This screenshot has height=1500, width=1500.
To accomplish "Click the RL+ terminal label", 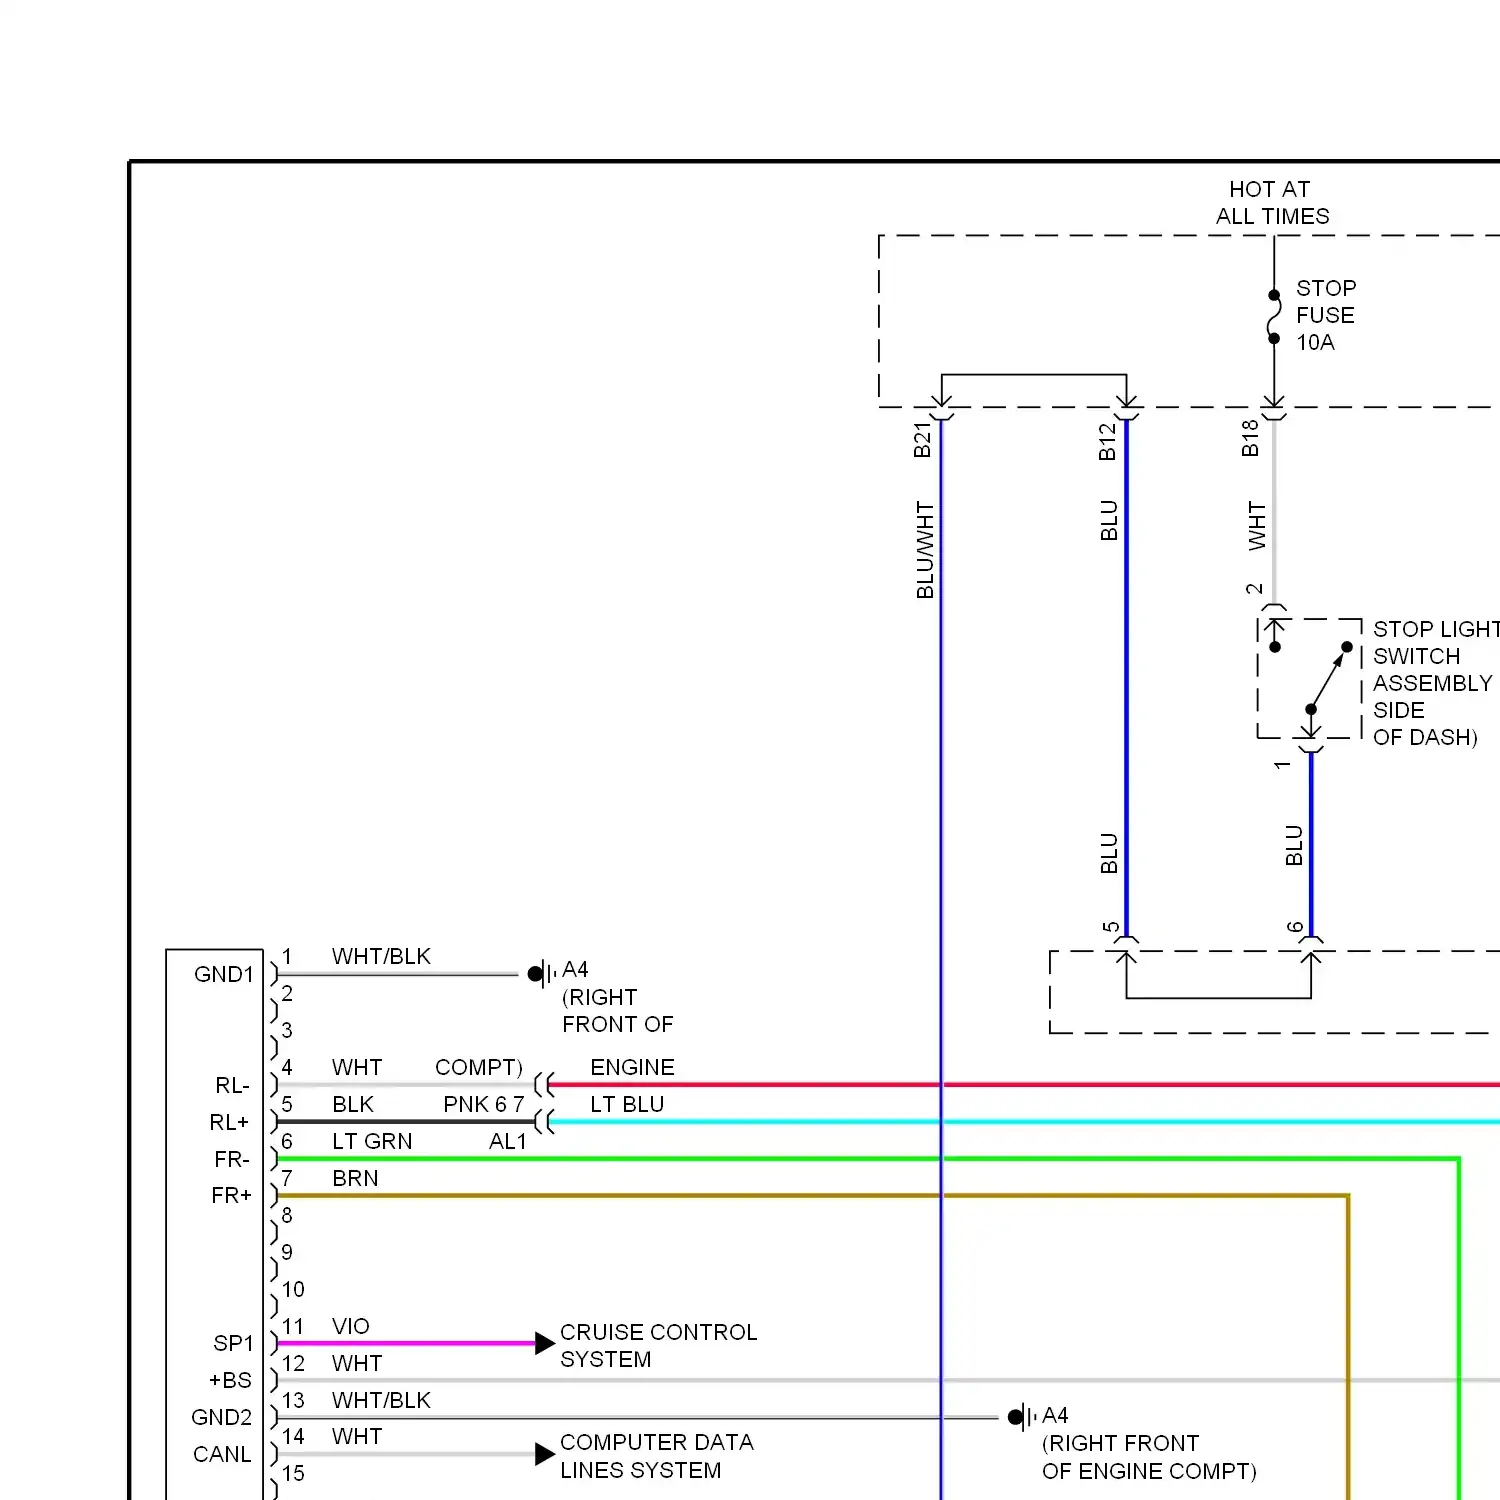I will (229, 1122).
